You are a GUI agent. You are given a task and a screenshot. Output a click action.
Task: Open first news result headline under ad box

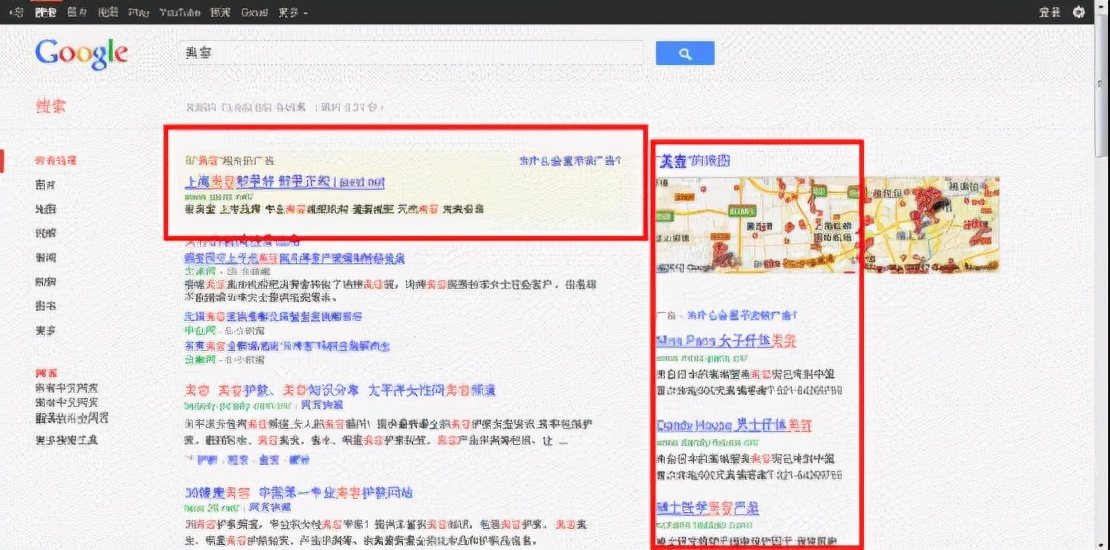pyautogui.click(x=294, y=258)
